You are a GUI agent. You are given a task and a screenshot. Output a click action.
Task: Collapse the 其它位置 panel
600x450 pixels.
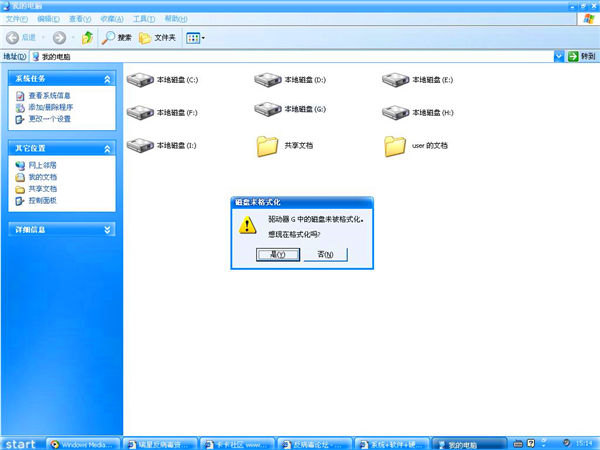click(107, 148)
